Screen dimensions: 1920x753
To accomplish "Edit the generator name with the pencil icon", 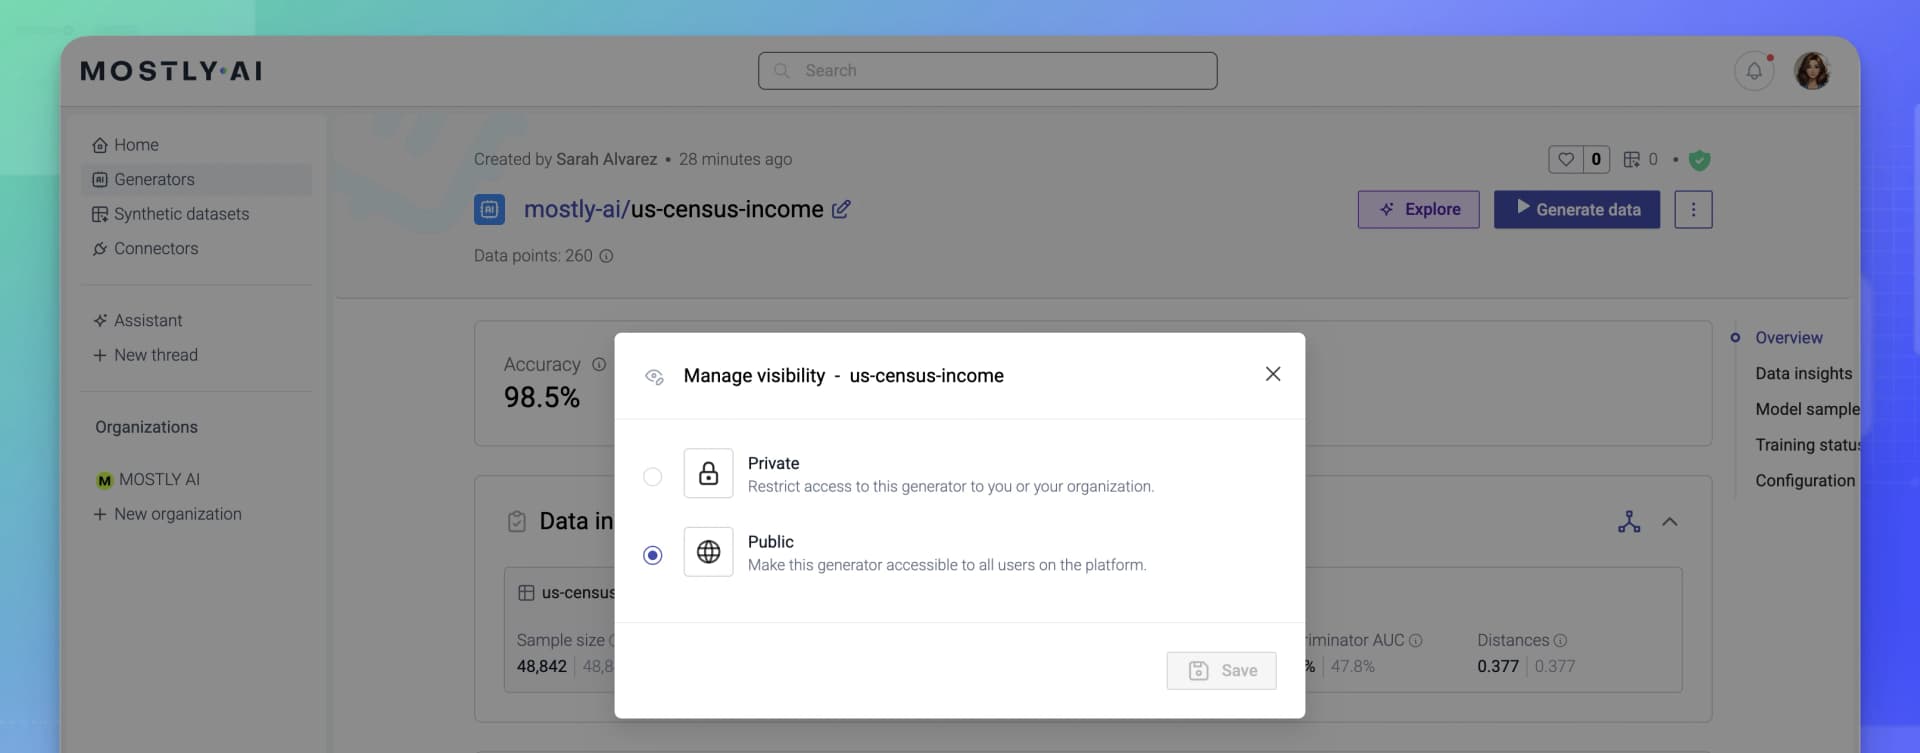I will pyautogui.click(x=841, y=209).
